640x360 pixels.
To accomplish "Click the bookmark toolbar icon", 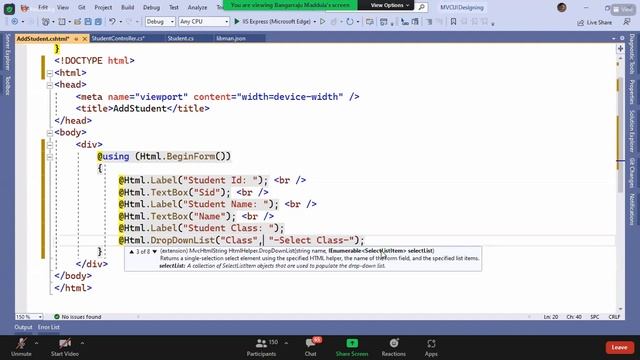I will (x=453, y=22).
